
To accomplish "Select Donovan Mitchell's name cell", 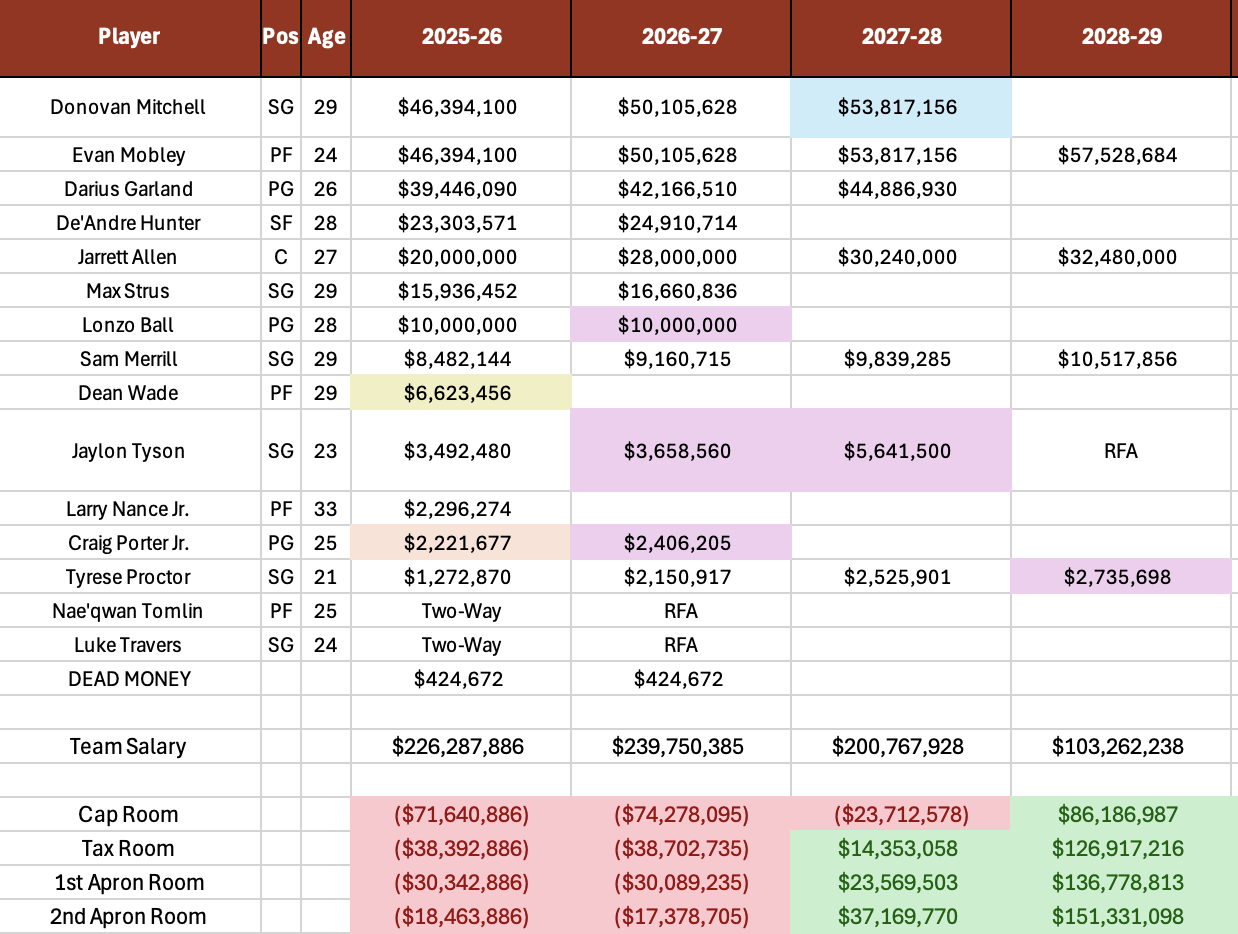I will [128, 107].
